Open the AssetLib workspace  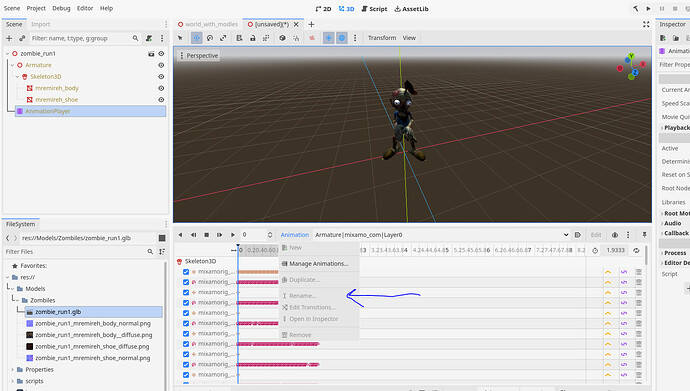pyautogui.click(x=411, y=9)
